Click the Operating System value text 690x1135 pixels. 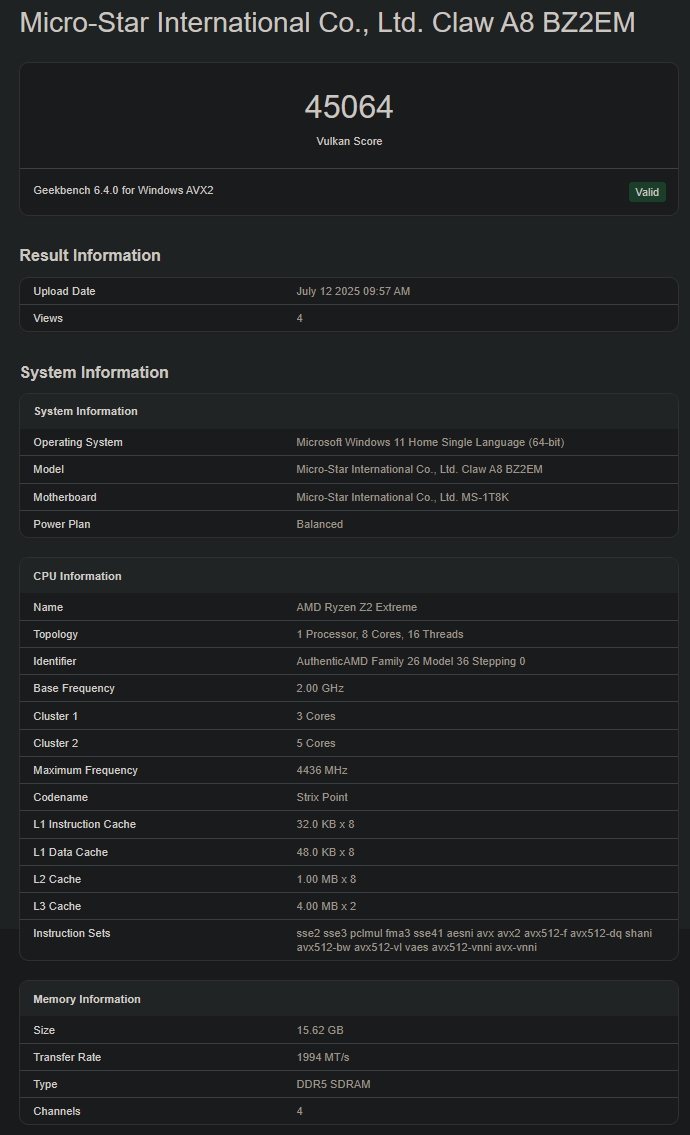coord(430,442)
